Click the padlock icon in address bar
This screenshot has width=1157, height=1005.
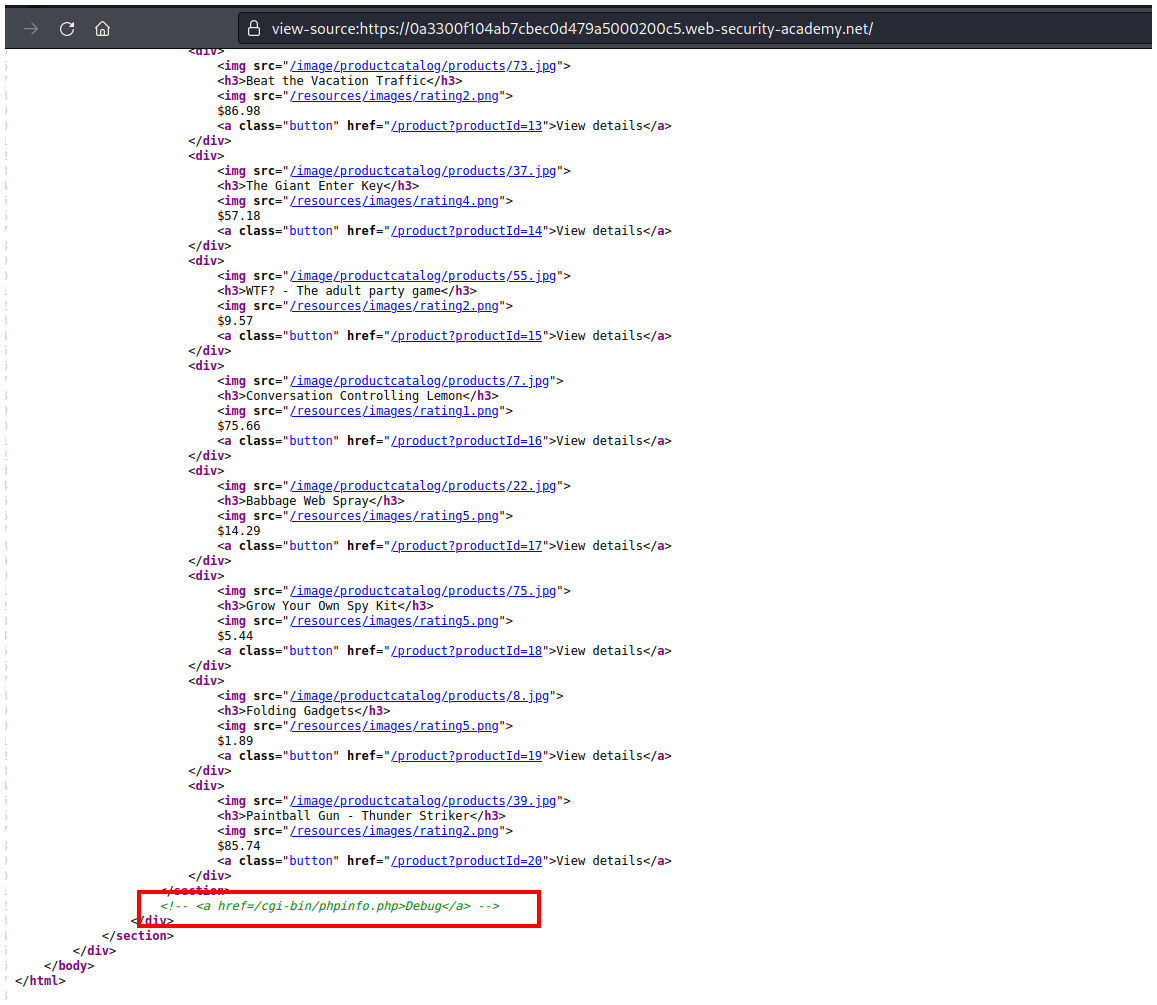pyautogui.click(x=254, y=29)
